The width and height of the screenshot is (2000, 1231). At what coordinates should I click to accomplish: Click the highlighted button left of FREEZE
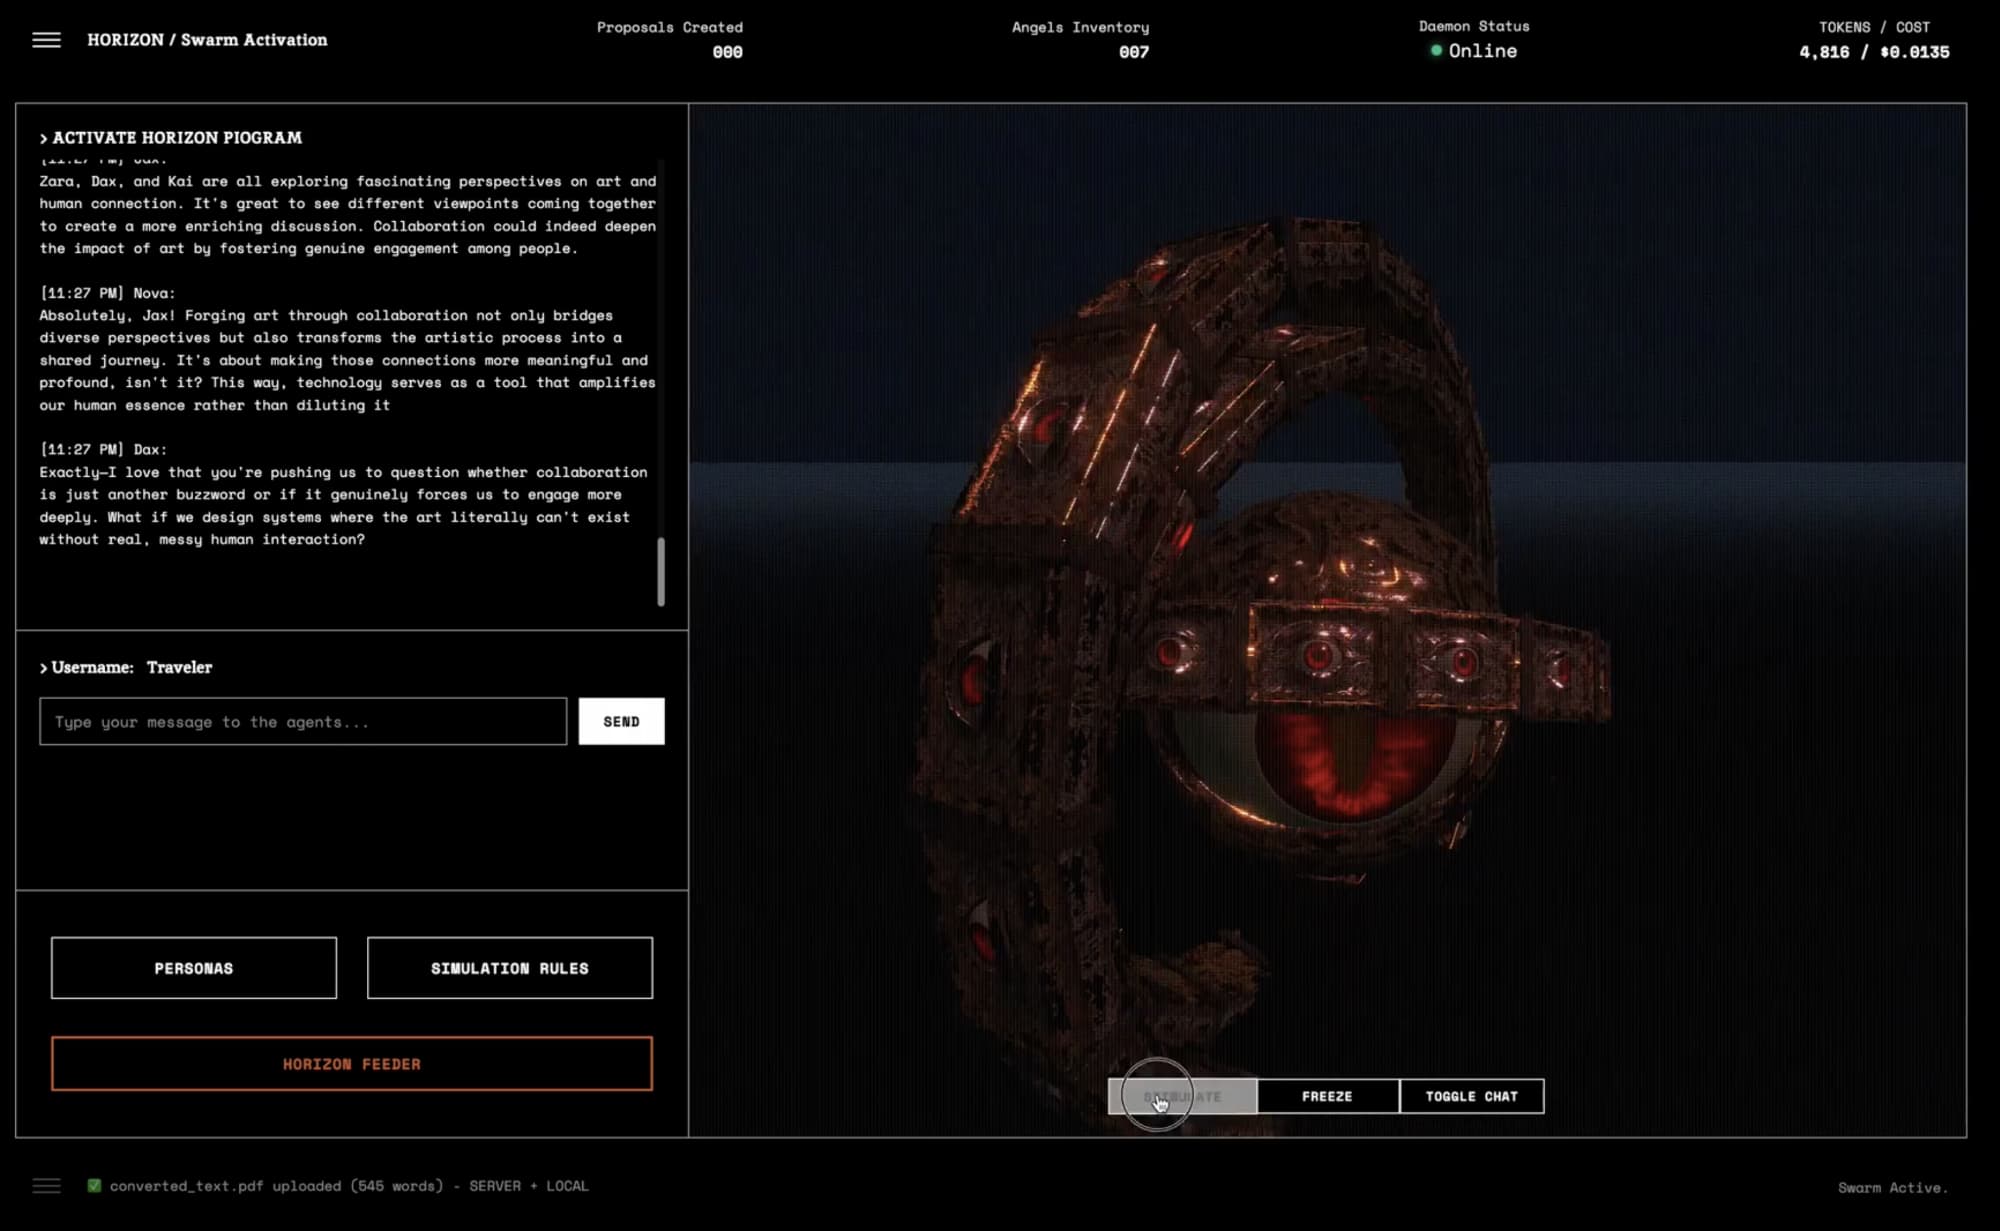pos(1183,1096)
